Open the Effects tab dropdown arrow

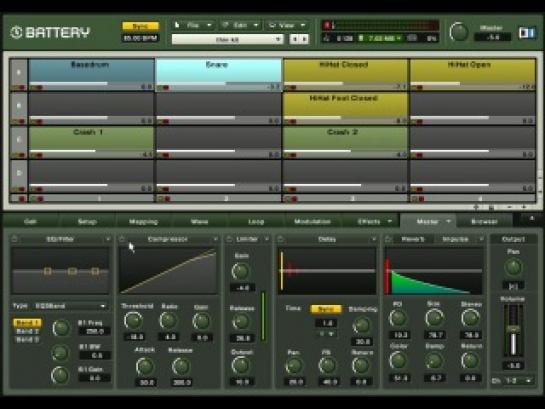[390, 221]
